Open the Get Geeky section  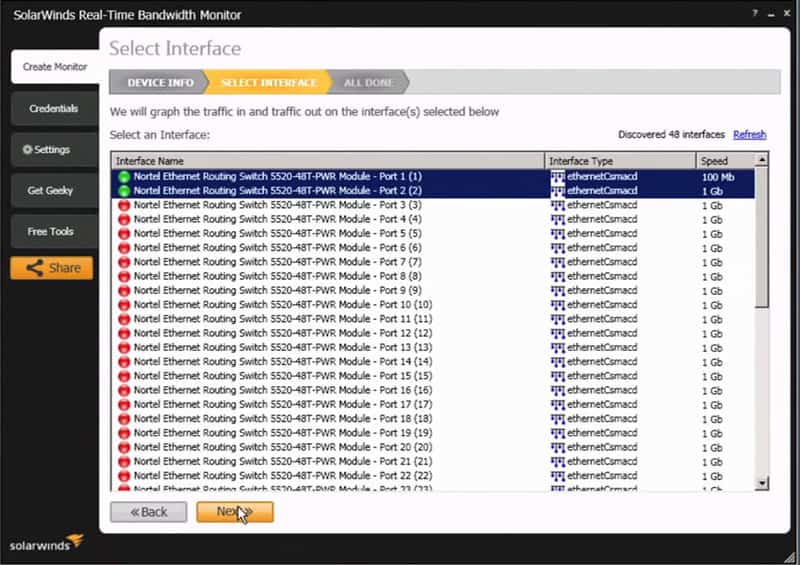[54, 190]
